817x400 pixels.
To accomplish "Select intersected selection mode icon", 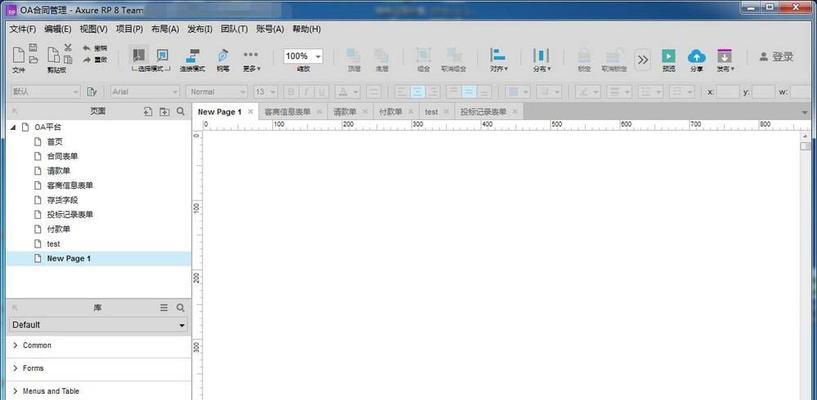I will pos(139,55).
